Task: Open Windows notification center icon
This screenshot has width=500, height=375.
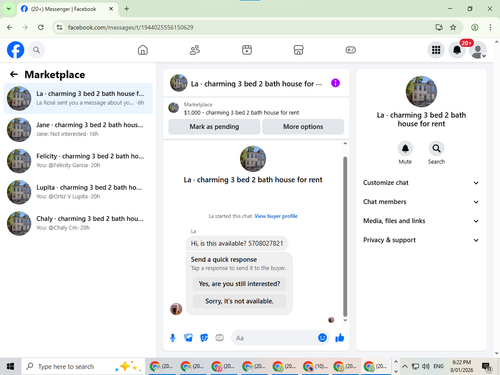Action: [x=487, y=366]
